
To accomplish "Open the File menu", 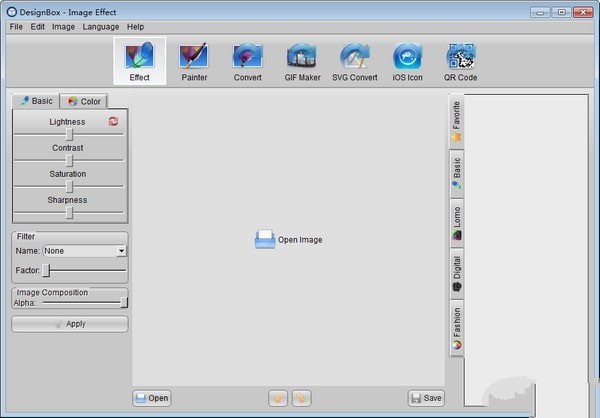I will 16,27.
